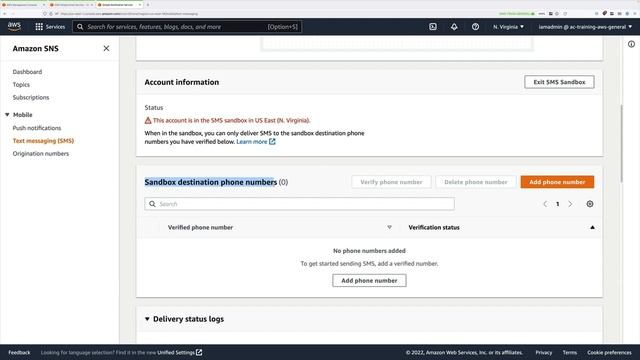Click the browser back arrow
The height and width of the screenshot is (360, 640).
[x=4, y=13]
